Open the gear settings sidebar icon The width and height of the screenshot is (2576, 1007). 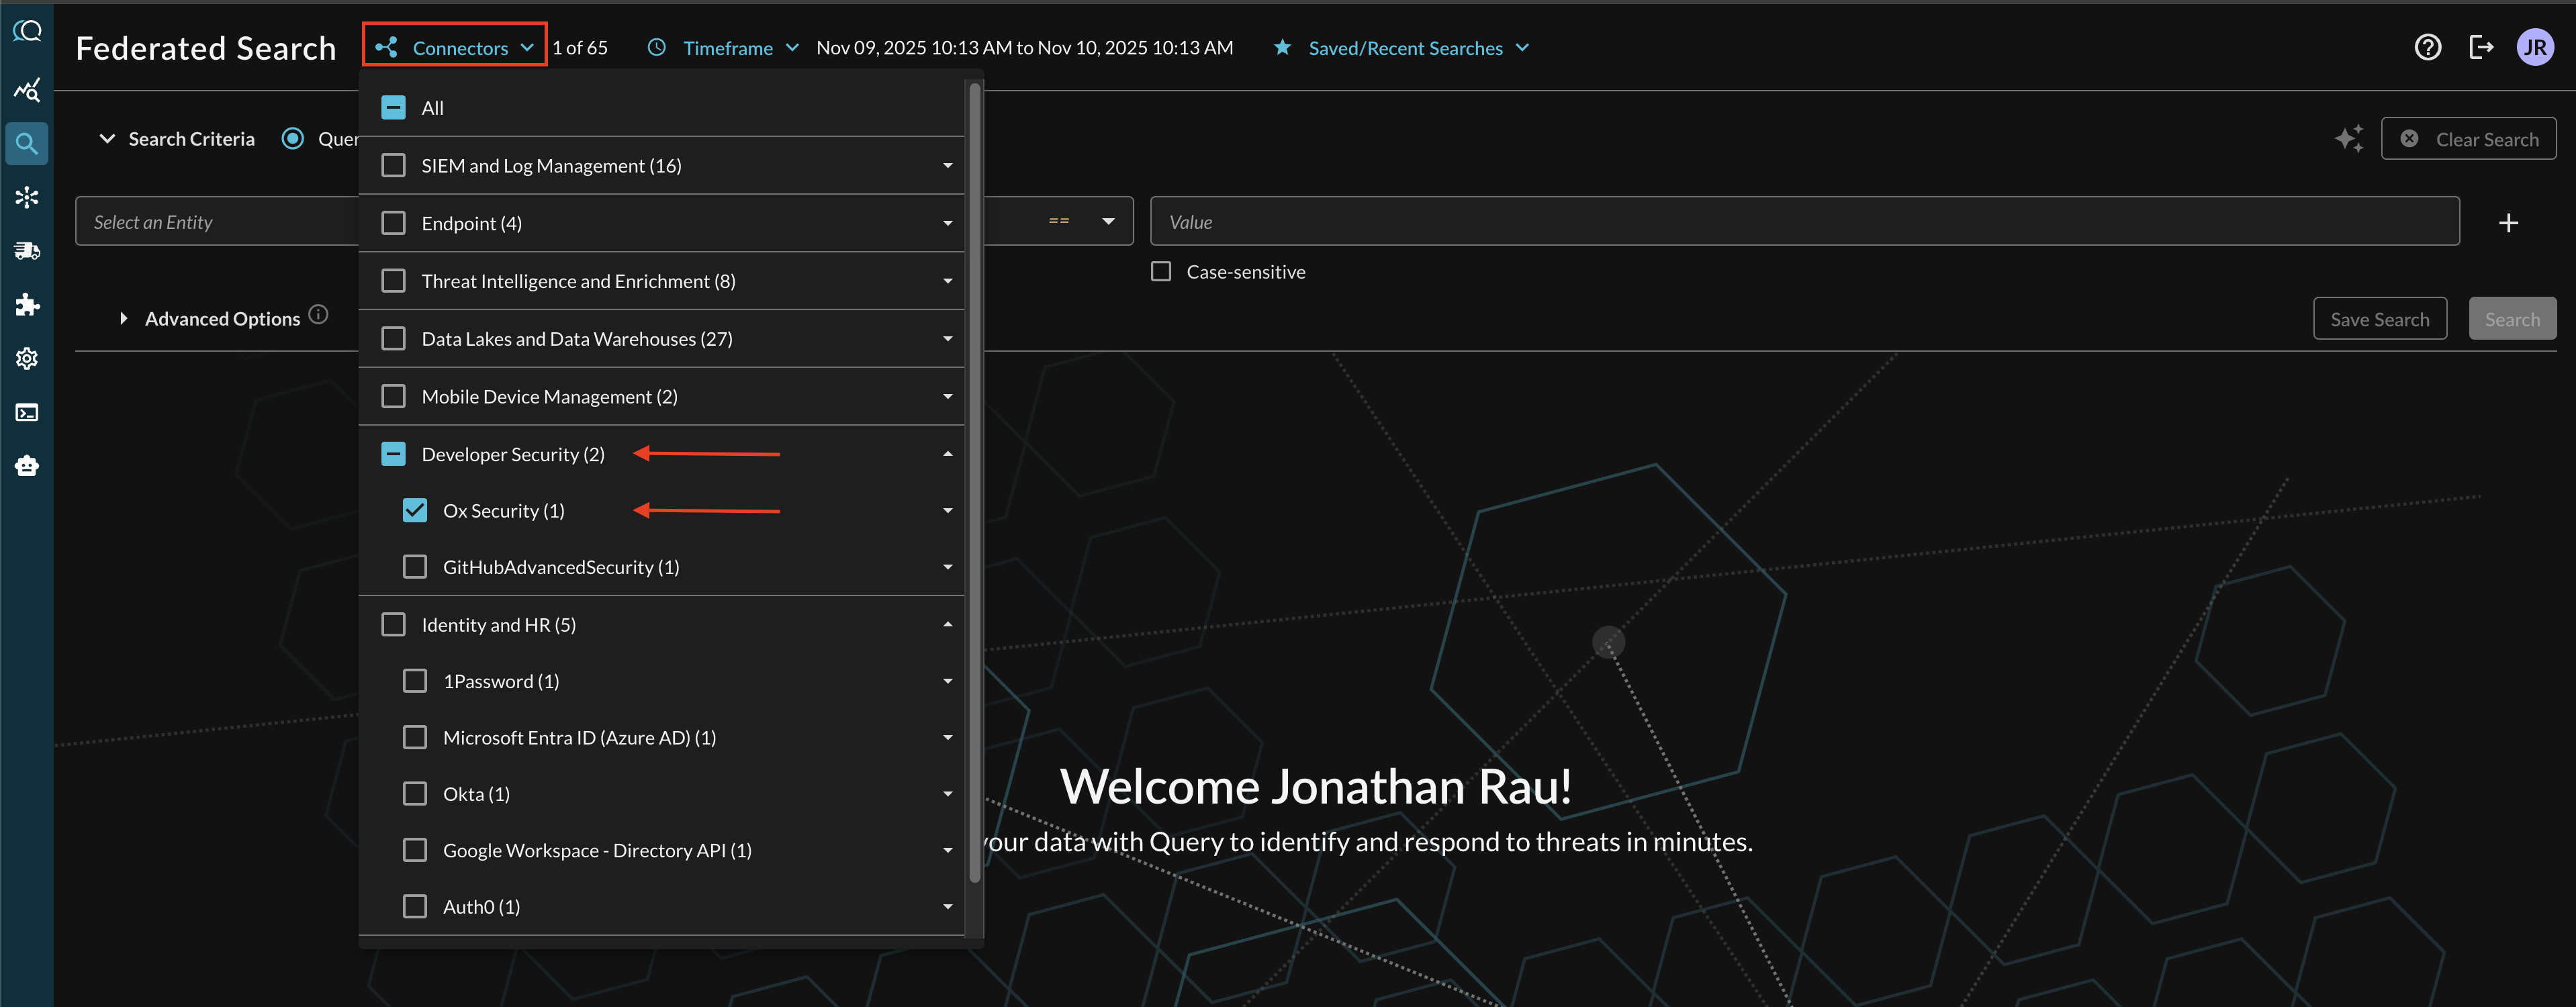point(27,358)
